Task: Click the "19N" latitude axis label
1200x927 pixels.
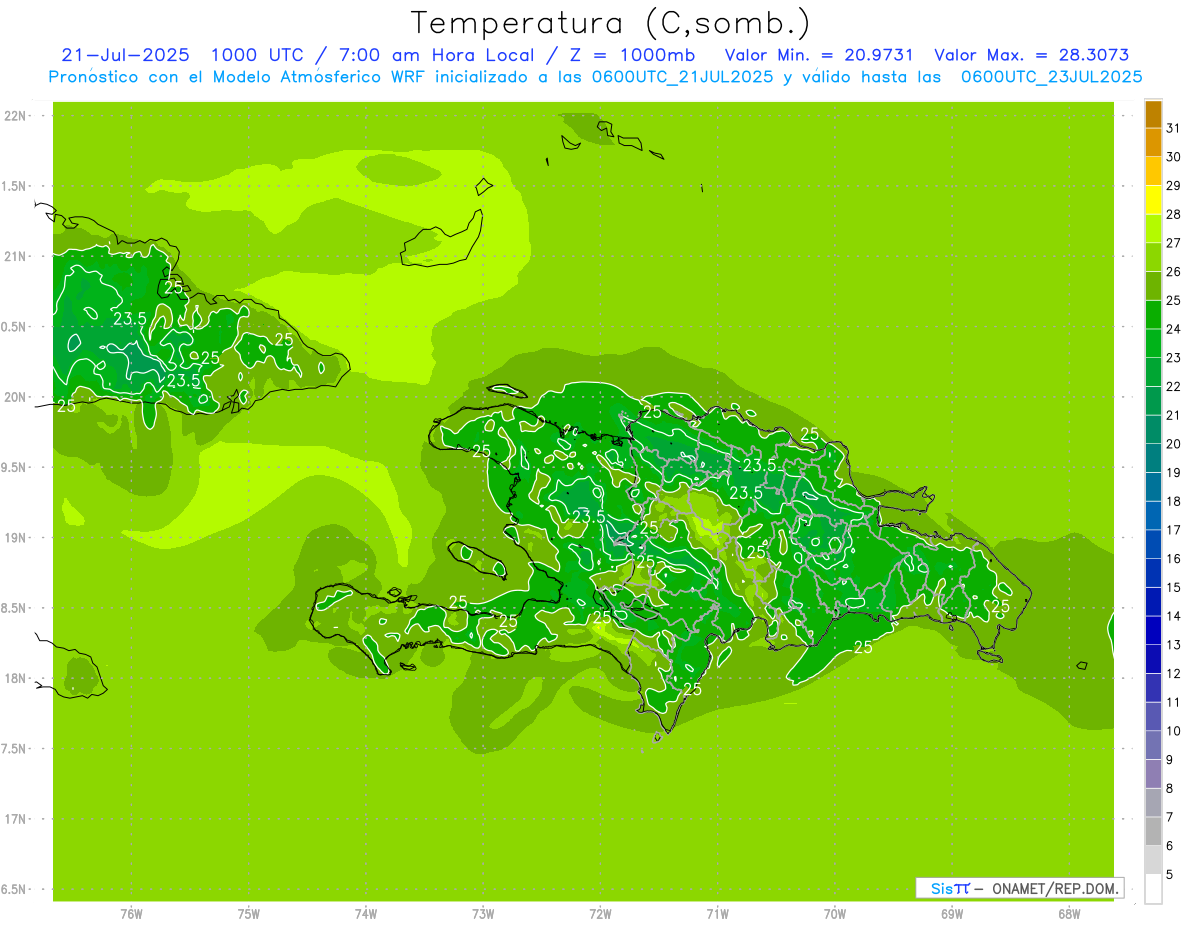Action: coord(16,538)
